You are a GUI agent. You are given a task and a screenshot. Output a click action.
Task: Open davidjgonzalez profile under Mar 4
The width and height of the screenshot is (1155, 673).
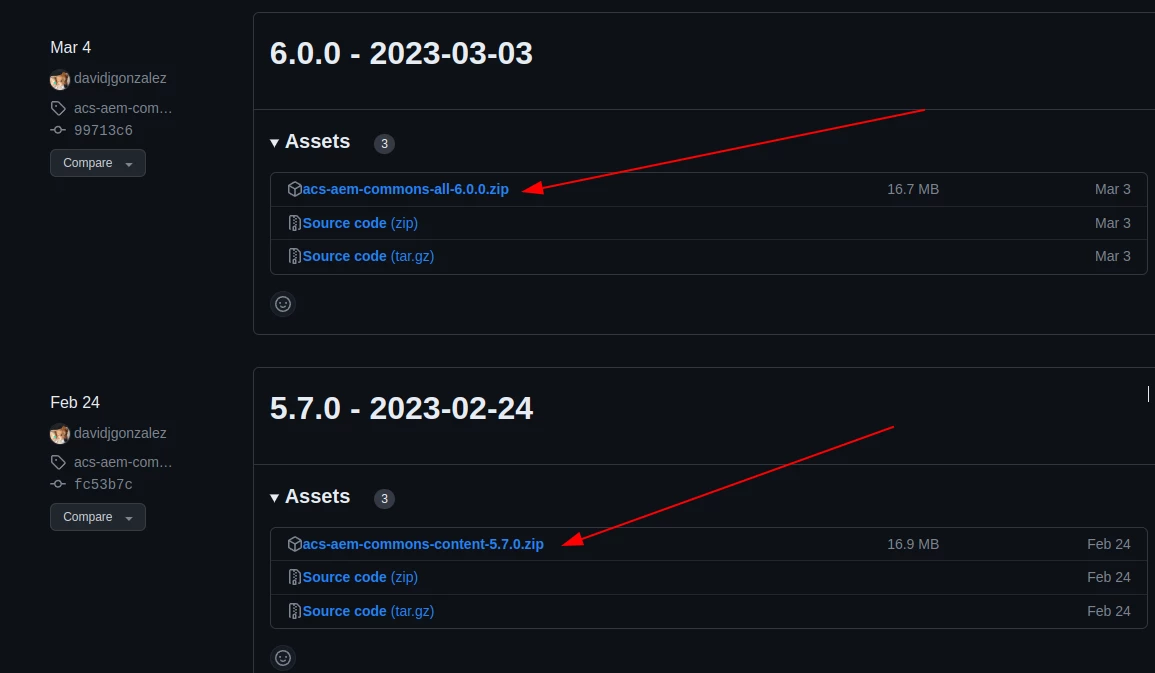(x=120, y=78)
